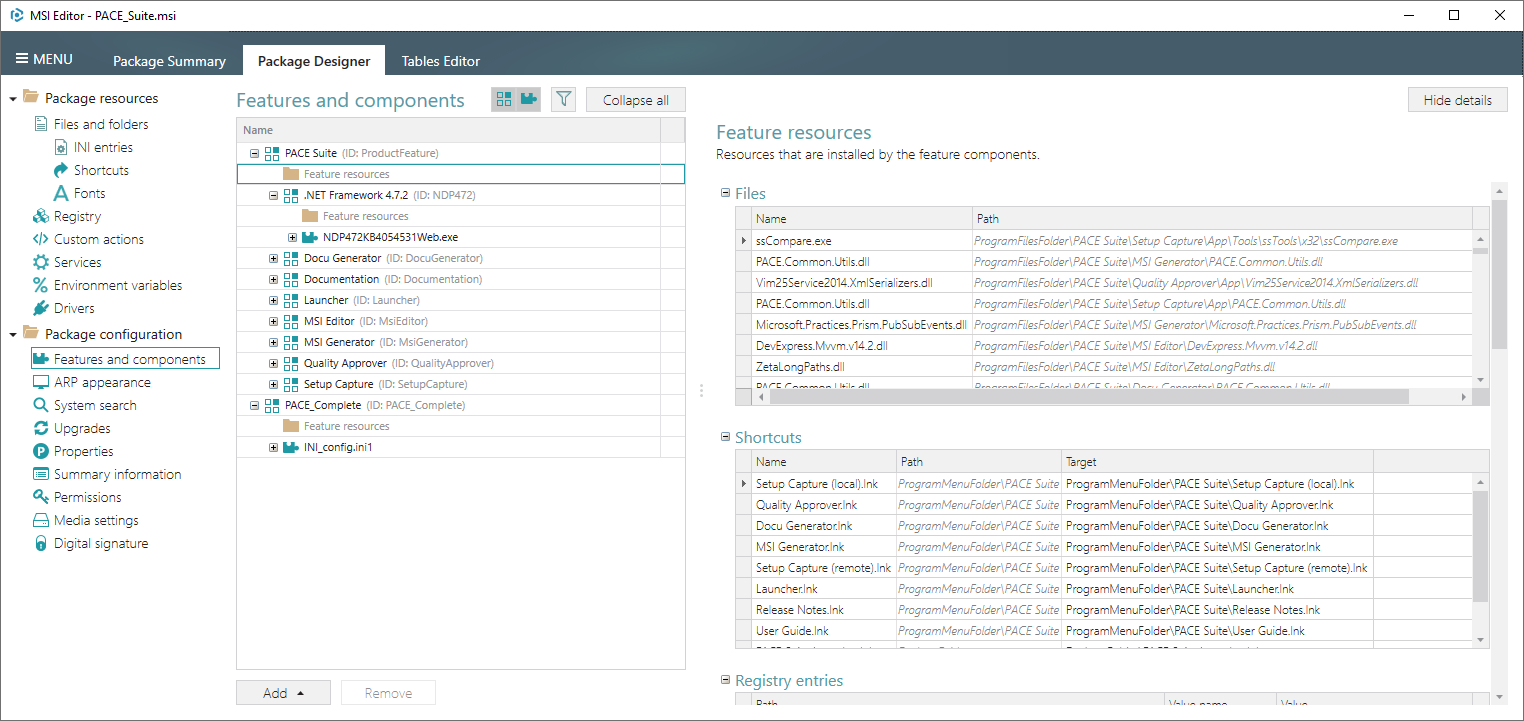Click the MSI Editor feature icon
The width and height of the screenshot is (1524, 721).
click(291, 321)
